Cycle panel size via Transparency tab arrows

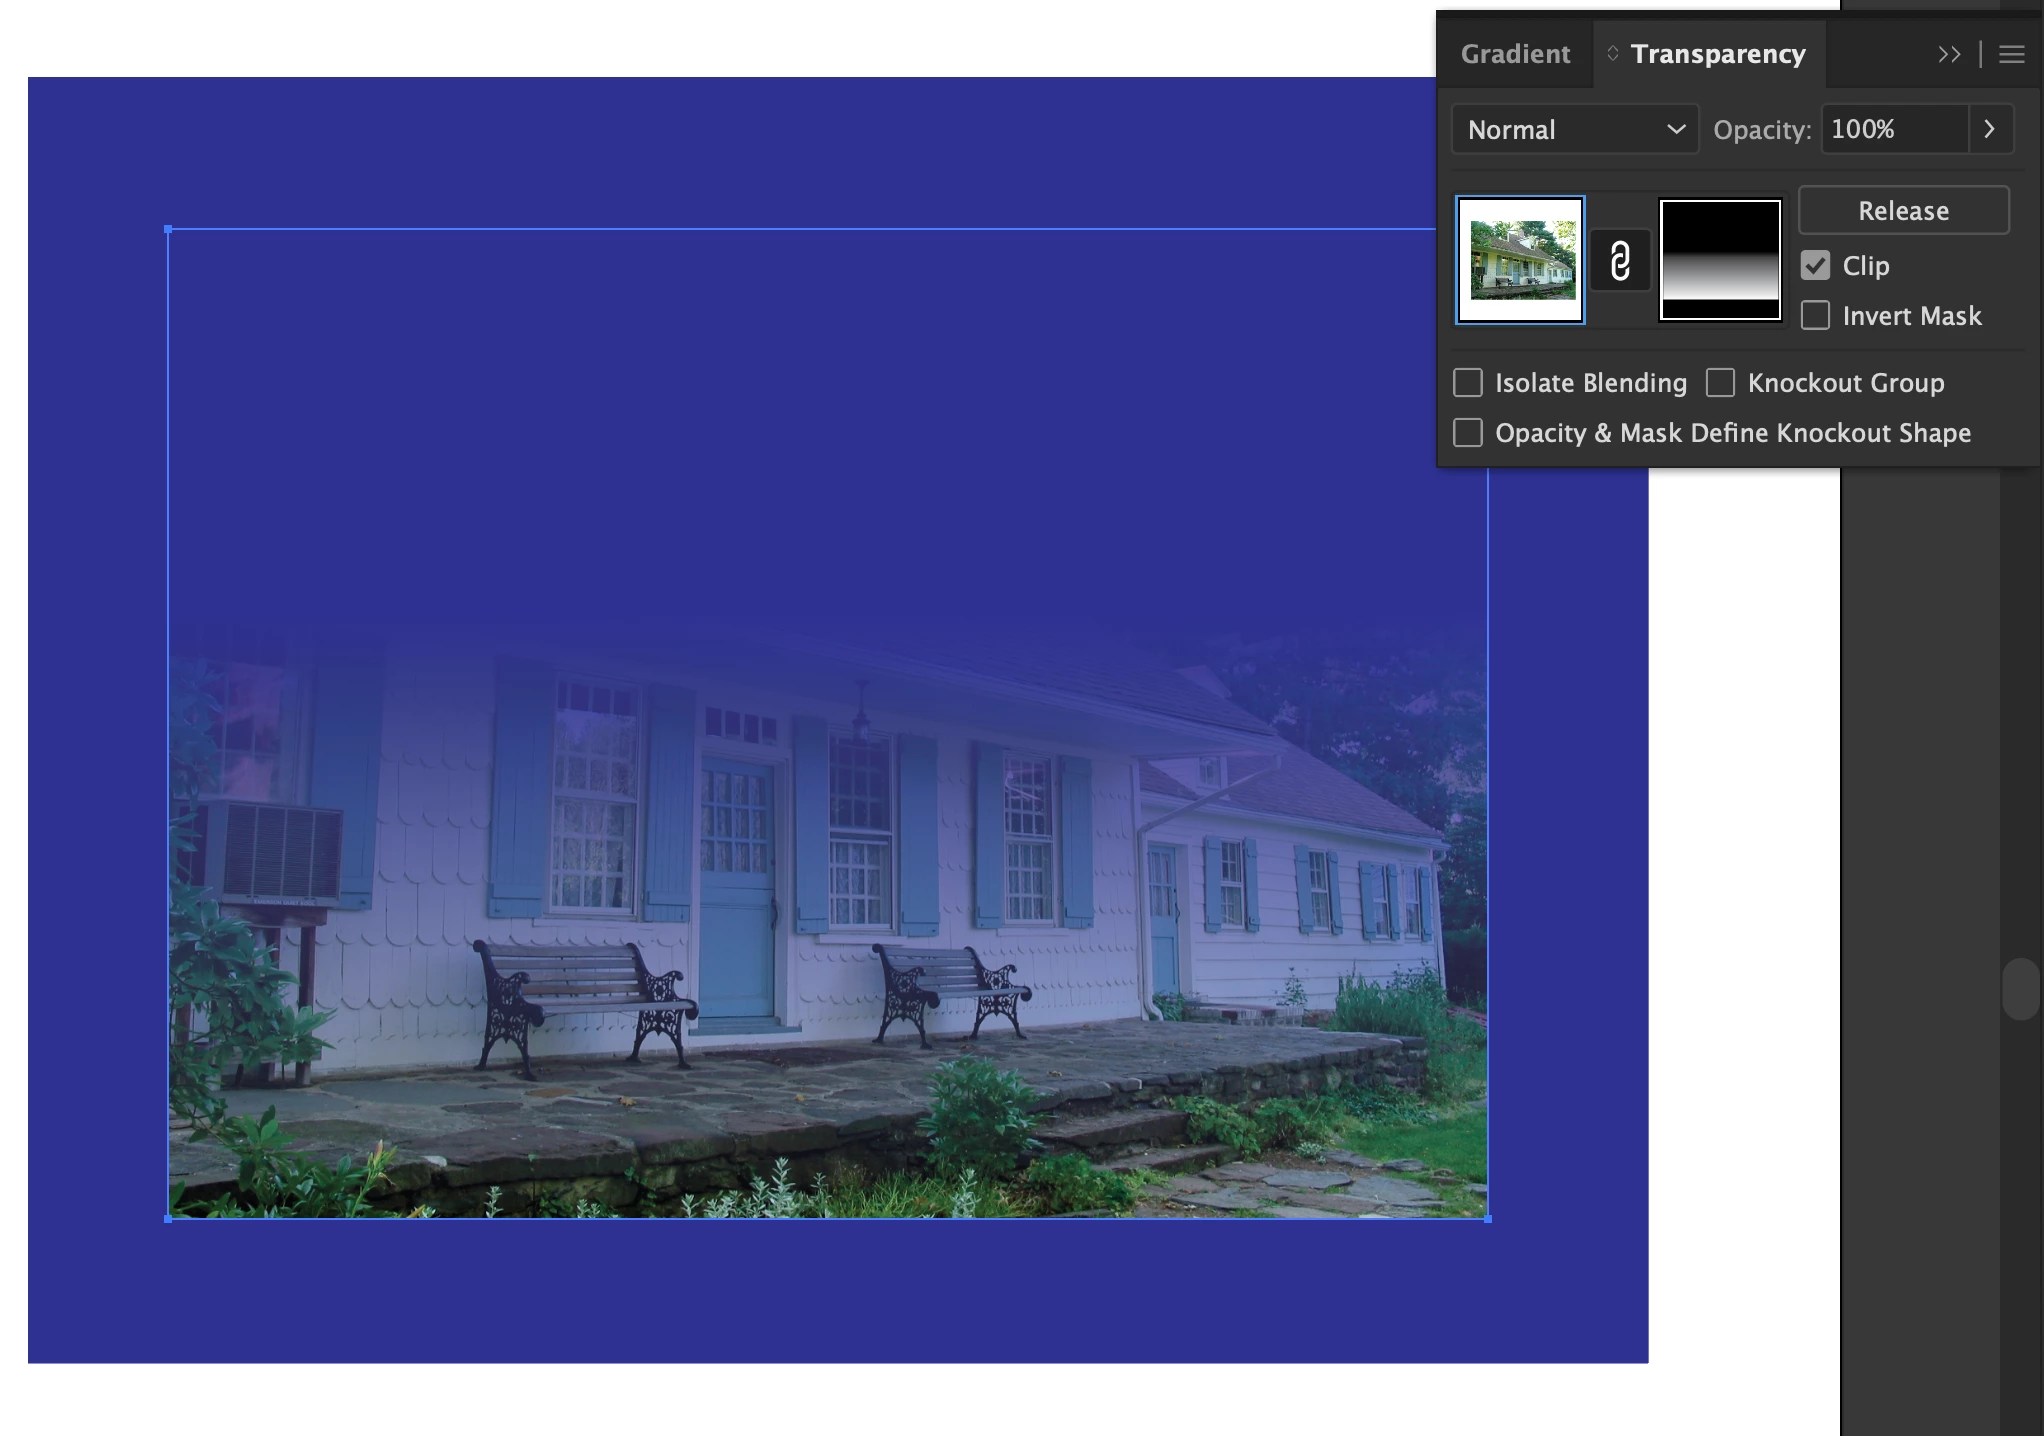point(1612,54)
